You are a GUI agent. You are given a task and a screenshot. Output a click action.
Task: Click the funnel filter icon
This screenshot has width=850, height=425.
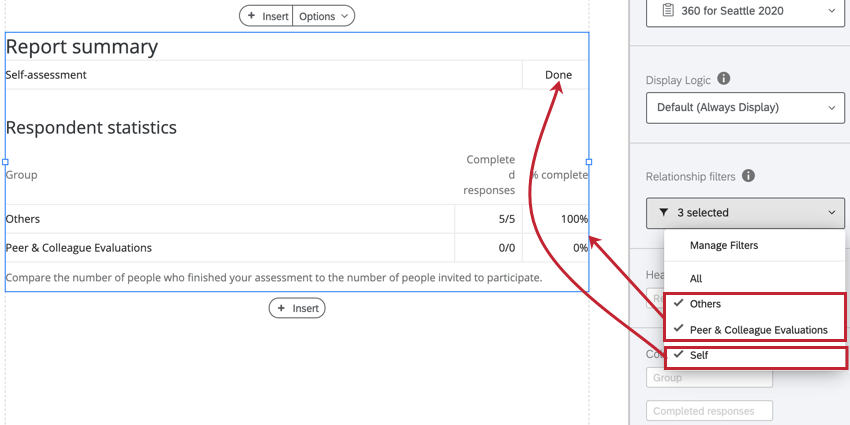point(663,213)
